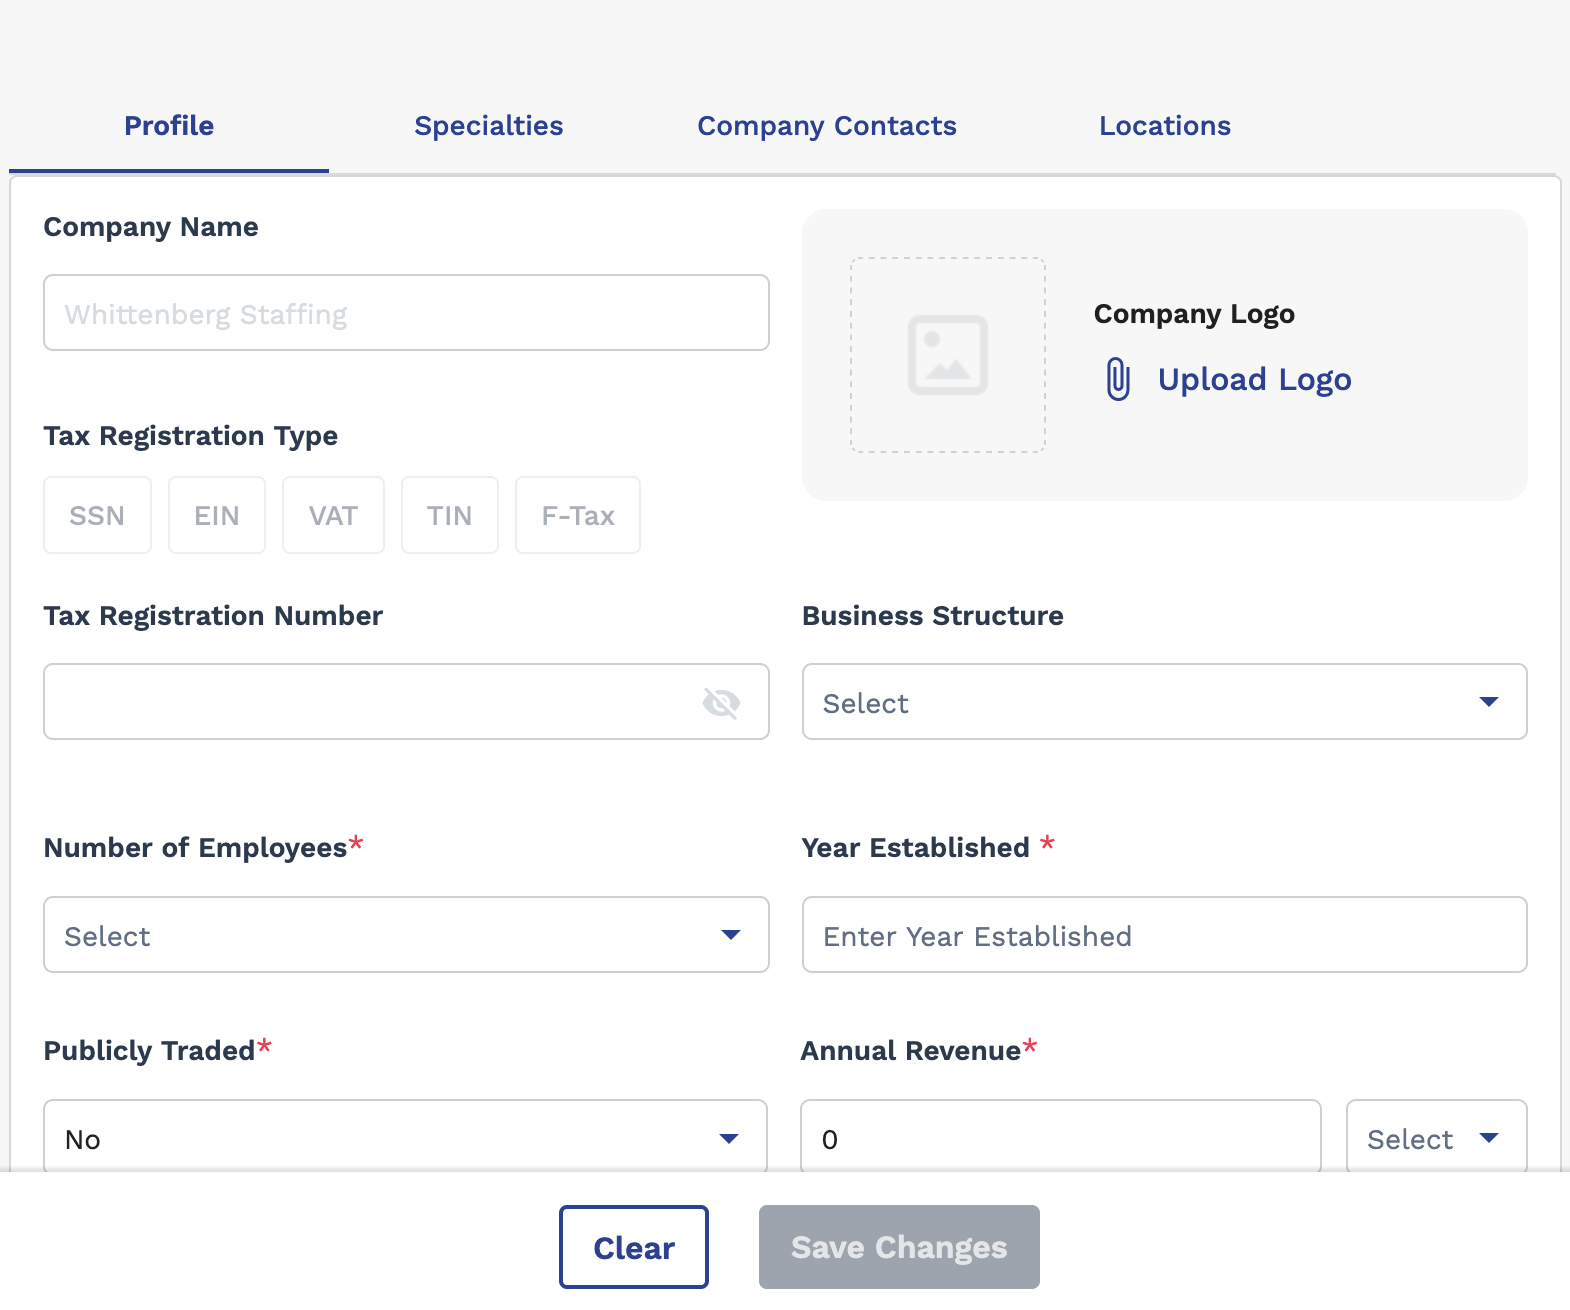Select VAT tax registration type
The width and height of the screenshot is (1570, 1310).
(x=333, y=516)
